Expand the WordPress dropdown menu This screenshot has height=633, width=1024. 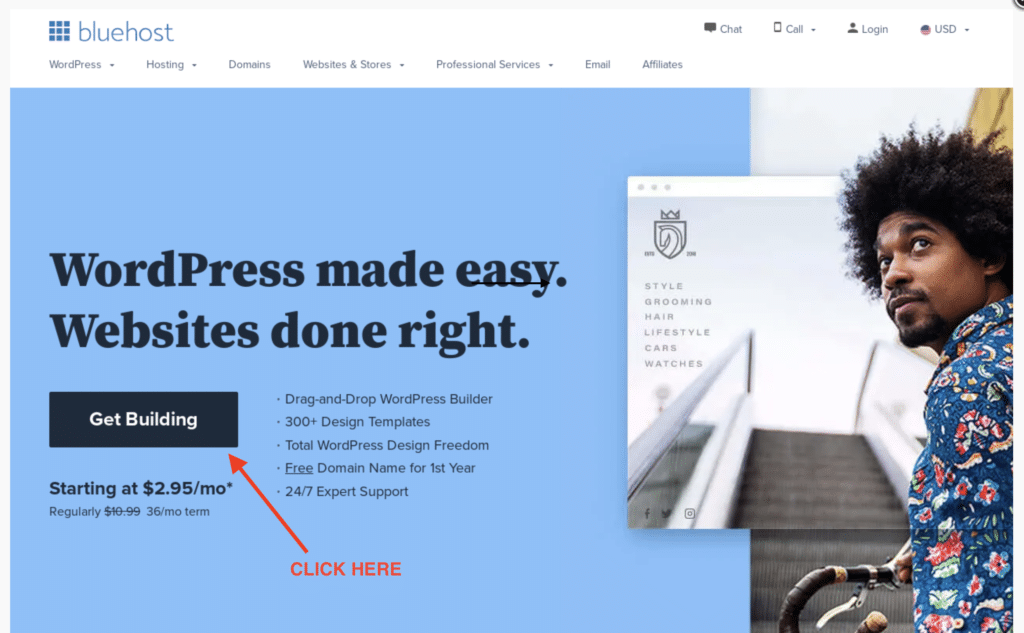tap(82, 65)
